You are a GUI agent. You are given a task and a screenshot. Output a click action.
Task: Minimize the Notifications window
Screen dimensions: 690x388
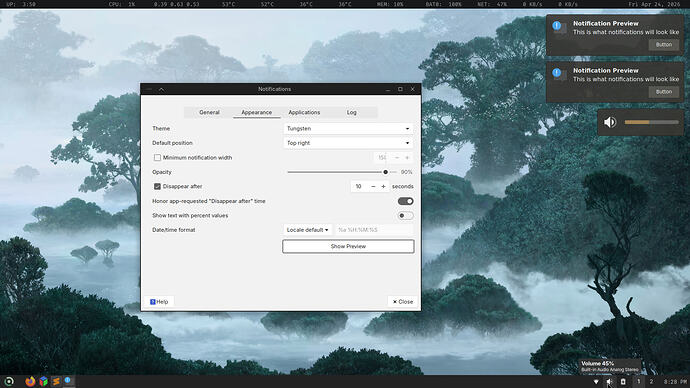(x=388, y=89)
